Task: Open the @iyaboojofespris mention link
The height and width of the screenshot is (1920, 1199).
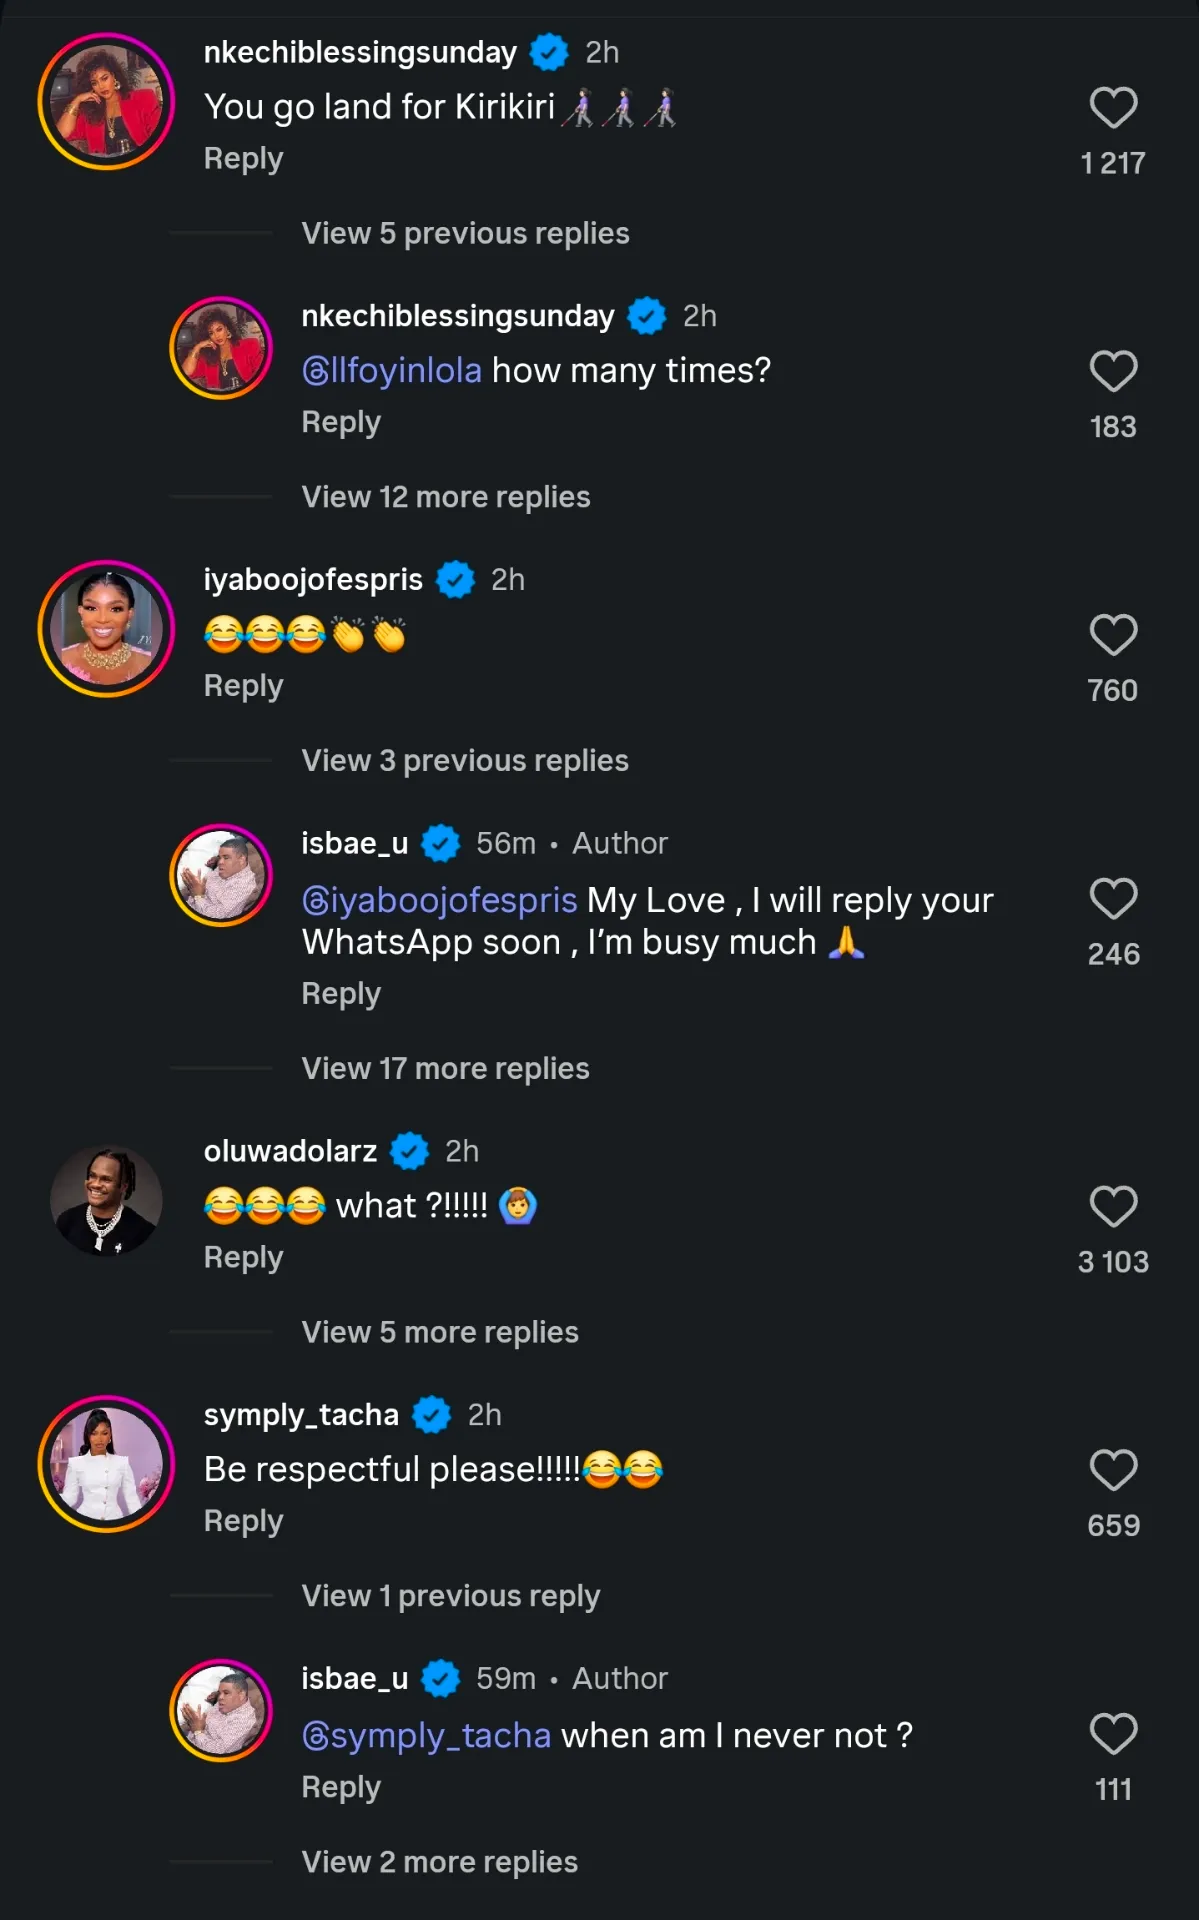Action: coord(440,900)
